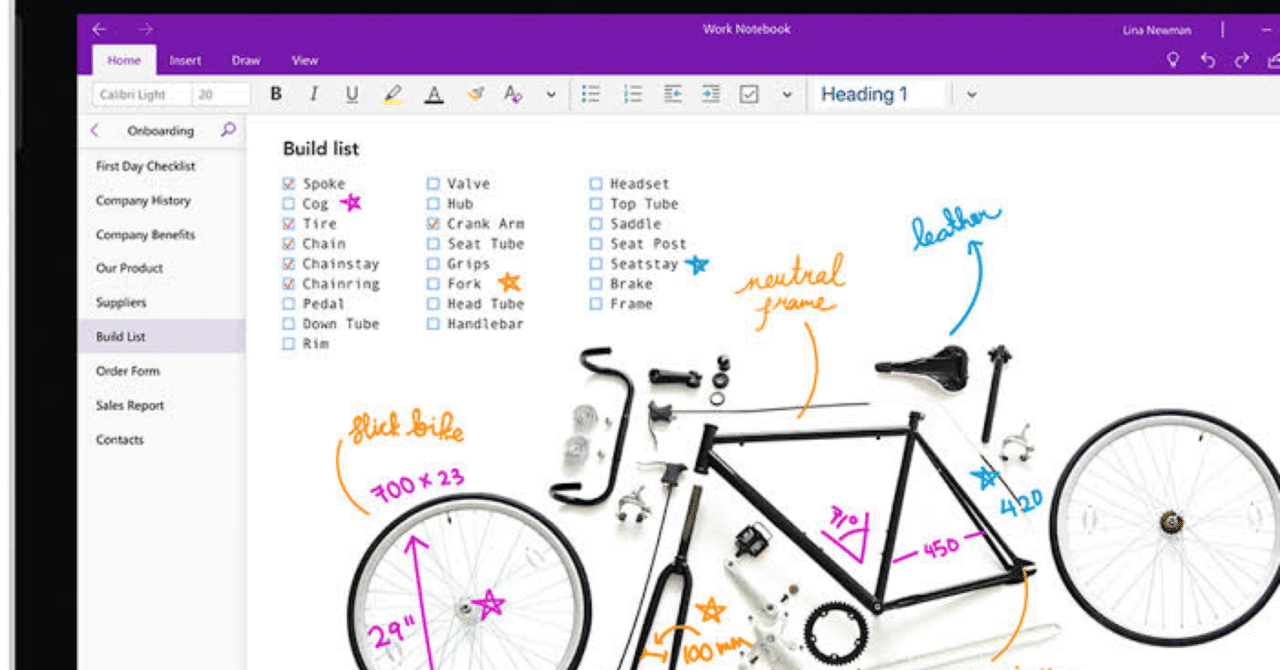Search pages with the sidebar magnifier icon
The width and height of the screenshot is (1280, 670).
228,130
